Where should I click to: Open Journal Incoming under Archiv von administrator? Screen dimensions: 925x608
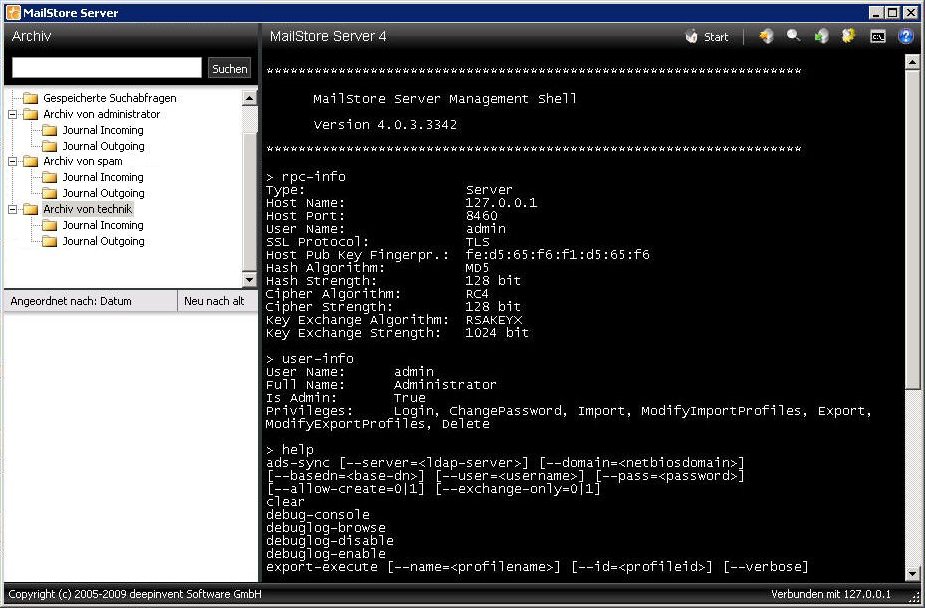pyautogui.click(x=103, y=130)
